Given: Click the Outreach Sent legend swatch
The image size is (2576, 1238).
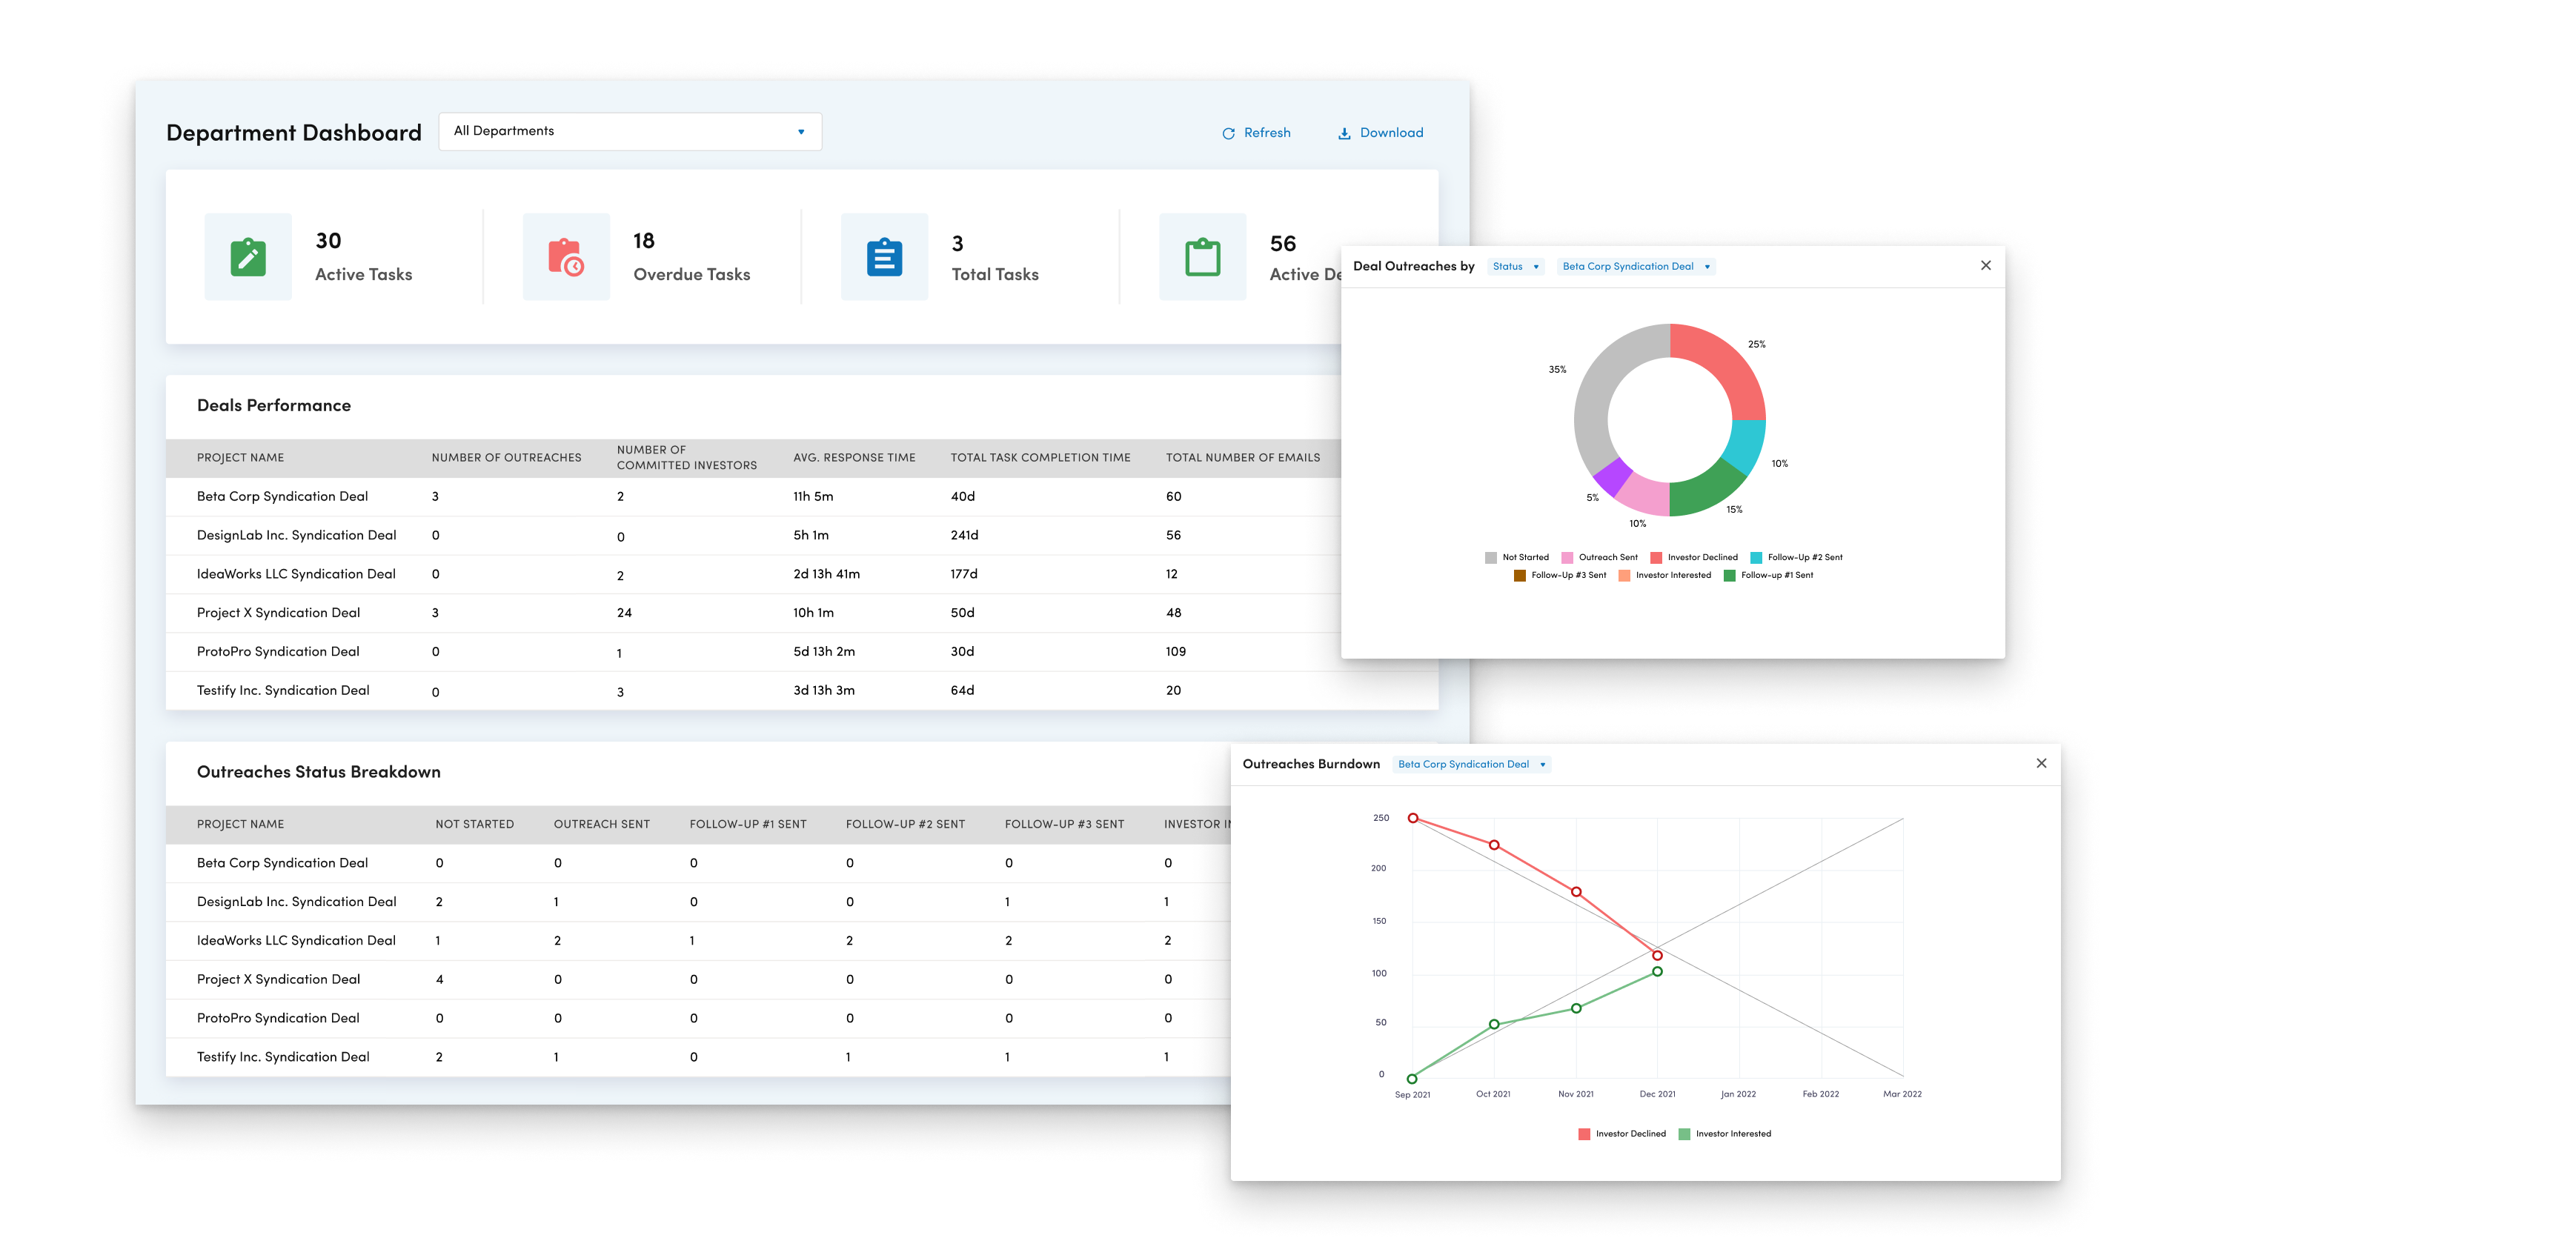Looking at the screenshot, I should [1568, 558].
